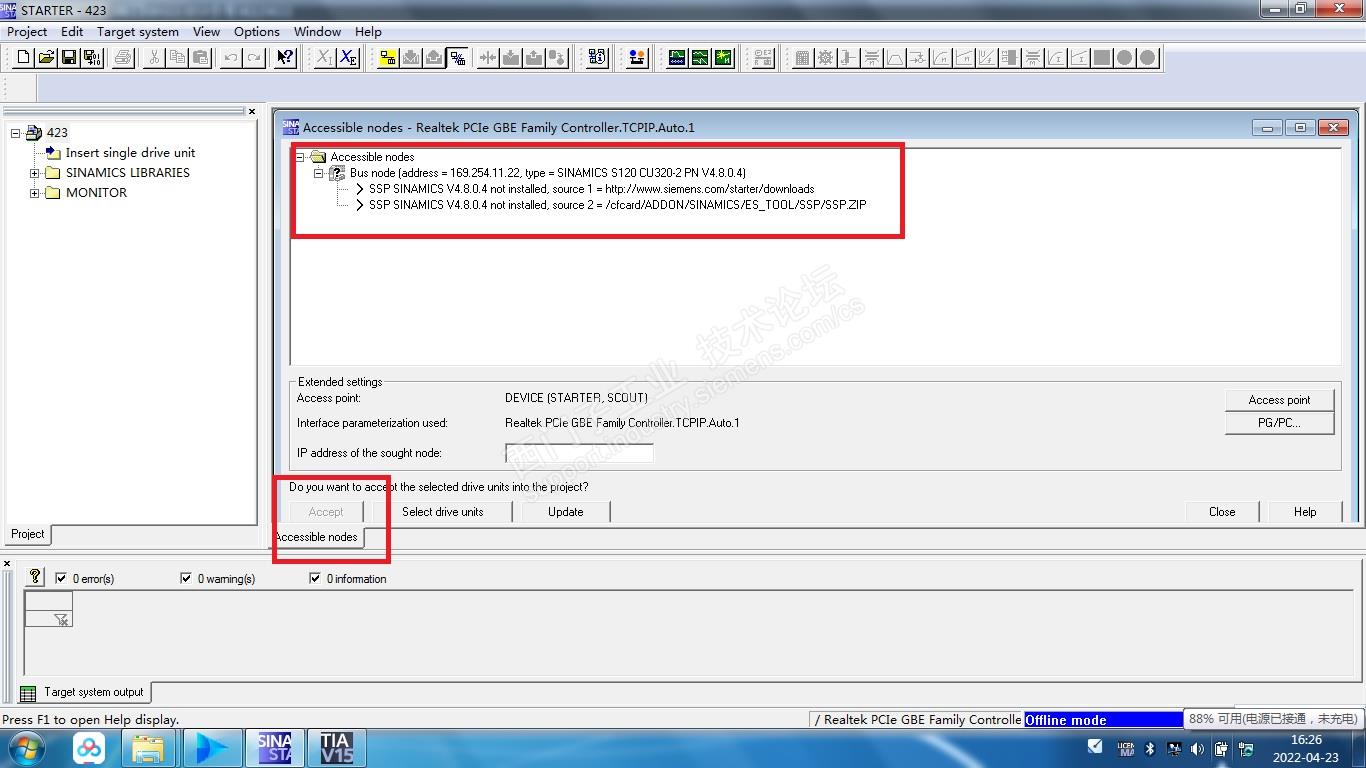Open the blue play arrow taskbar app
Screen dimensions: 1366x768
tap(211, 748)
